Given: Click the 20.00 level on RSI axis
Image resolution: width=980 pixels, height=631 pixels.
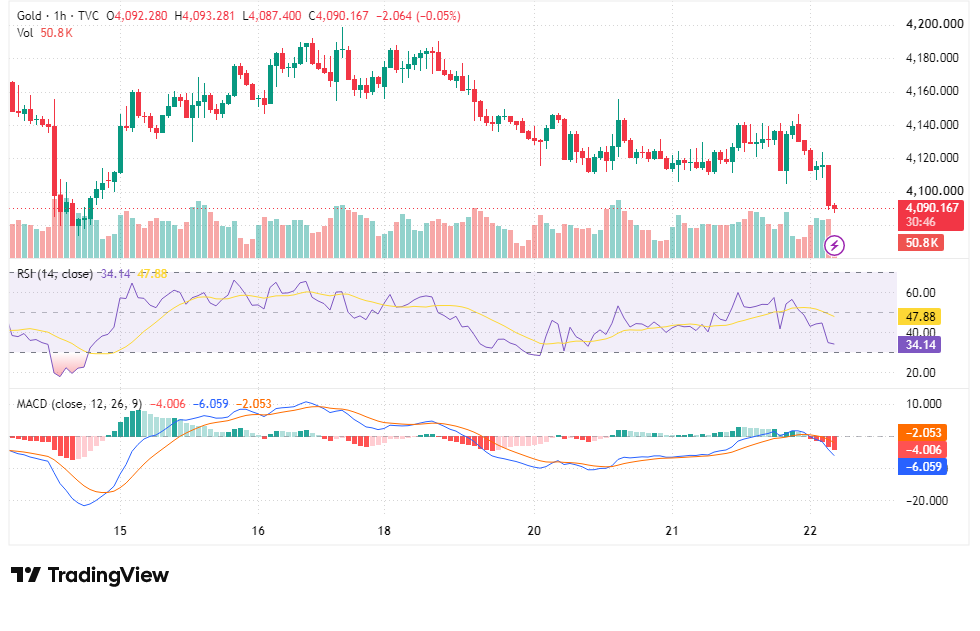Looking at the screenshot, I should tap(921, 373).
